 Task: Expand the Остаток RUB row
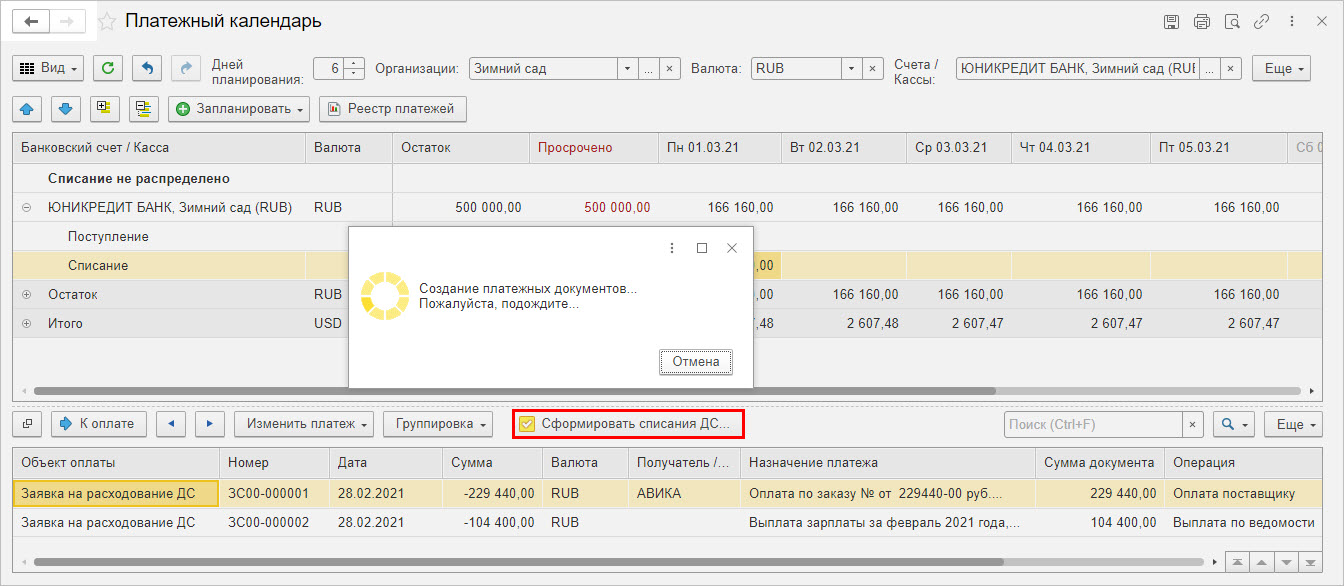pos(26,295)
